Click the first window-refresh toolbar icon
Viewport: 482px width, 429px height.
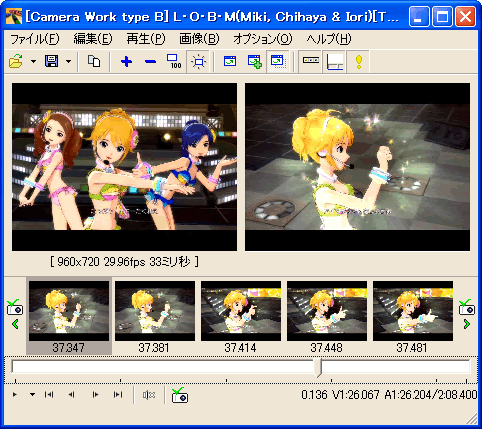(x=230, y=61)
